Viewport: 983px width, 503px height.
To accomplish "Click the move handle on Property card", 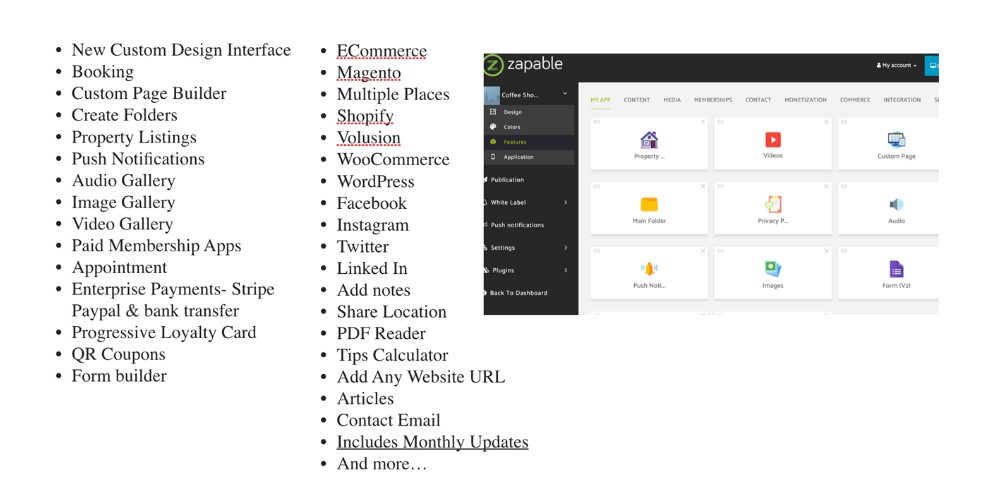I will pyautogui.click(x=596, y=122).
